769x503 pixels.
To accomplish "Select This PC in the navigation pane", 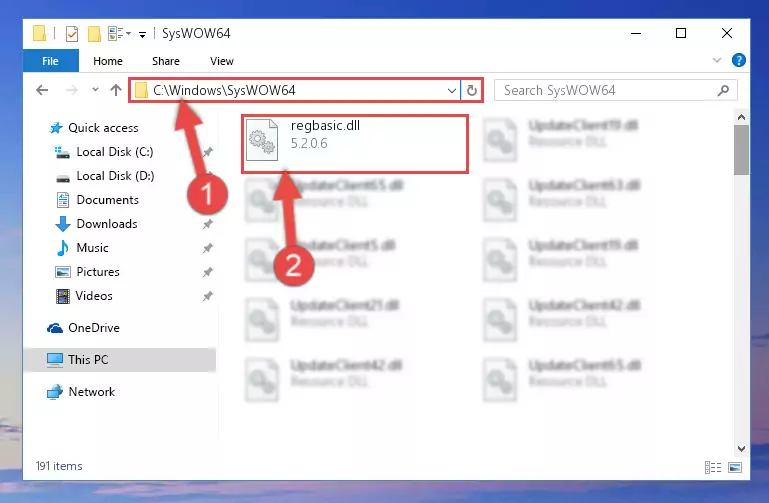I will pos(120,360).
